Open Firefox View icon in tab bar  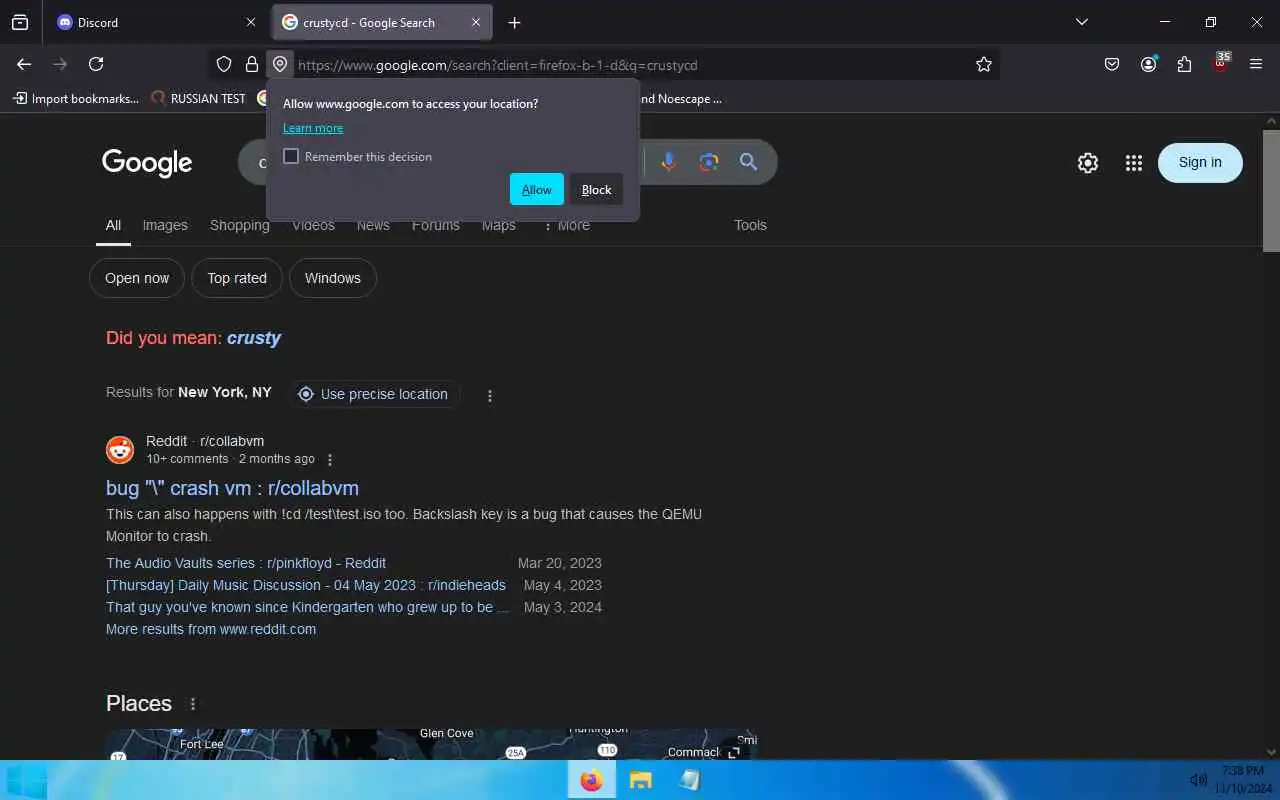click(20, 22)
